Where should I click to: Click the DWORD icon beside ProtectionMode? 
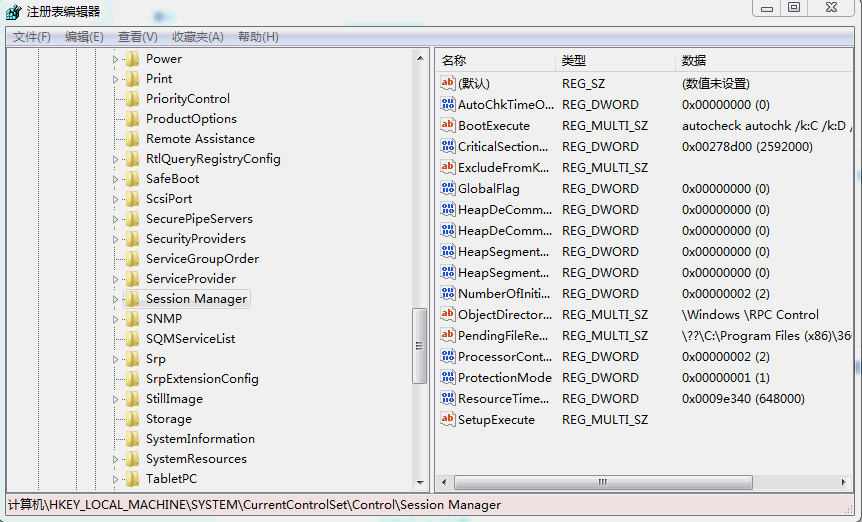point(447,377)
